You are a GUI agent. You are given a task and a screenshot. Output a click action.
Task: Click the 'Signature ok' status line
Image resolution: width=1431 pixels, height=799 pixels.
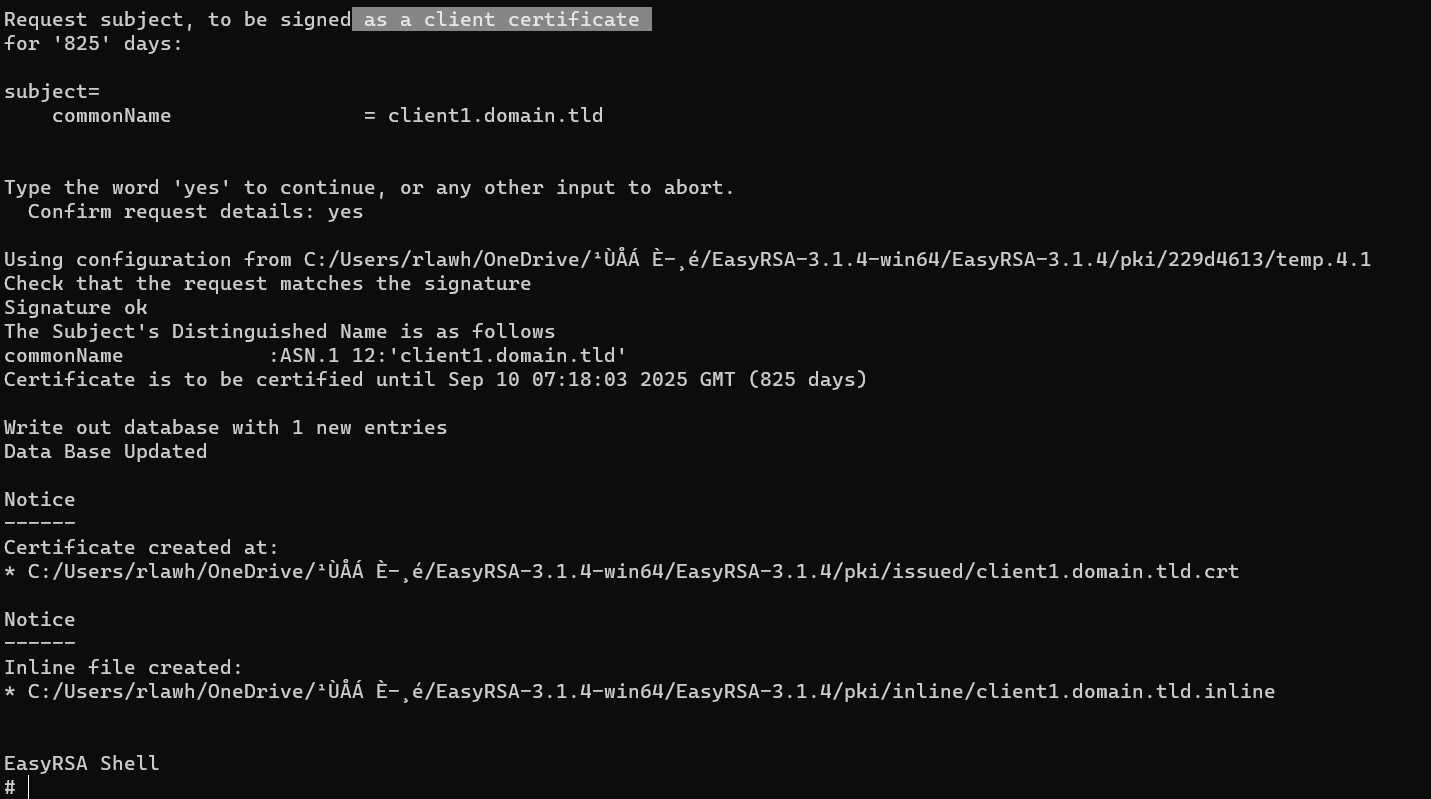(x=76, y=308)
